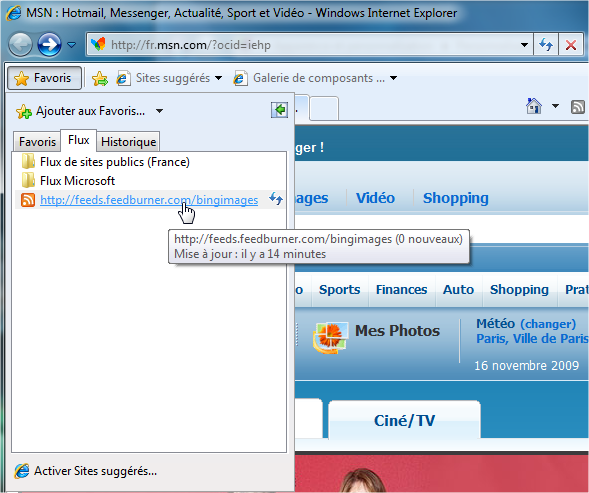Click the date 16 novembre 2009
The height and width of the screenshot is (493, 589).
(x=526, y=365)
